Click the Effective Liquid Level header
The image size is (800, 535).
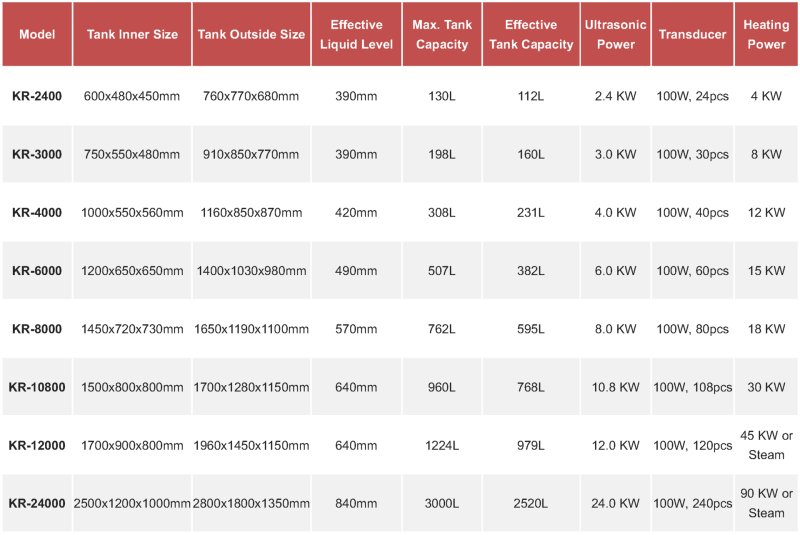(x=358, y=34)
